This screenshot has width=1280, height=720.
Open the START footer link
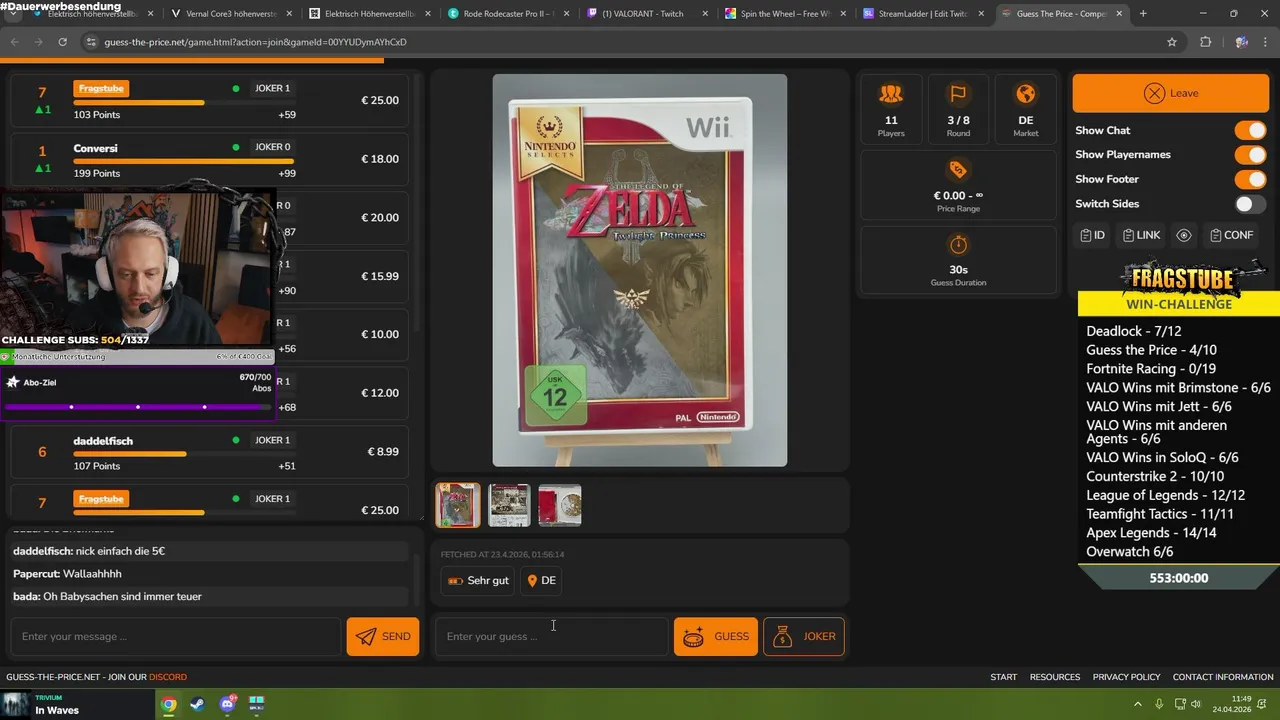point(1003,677)
